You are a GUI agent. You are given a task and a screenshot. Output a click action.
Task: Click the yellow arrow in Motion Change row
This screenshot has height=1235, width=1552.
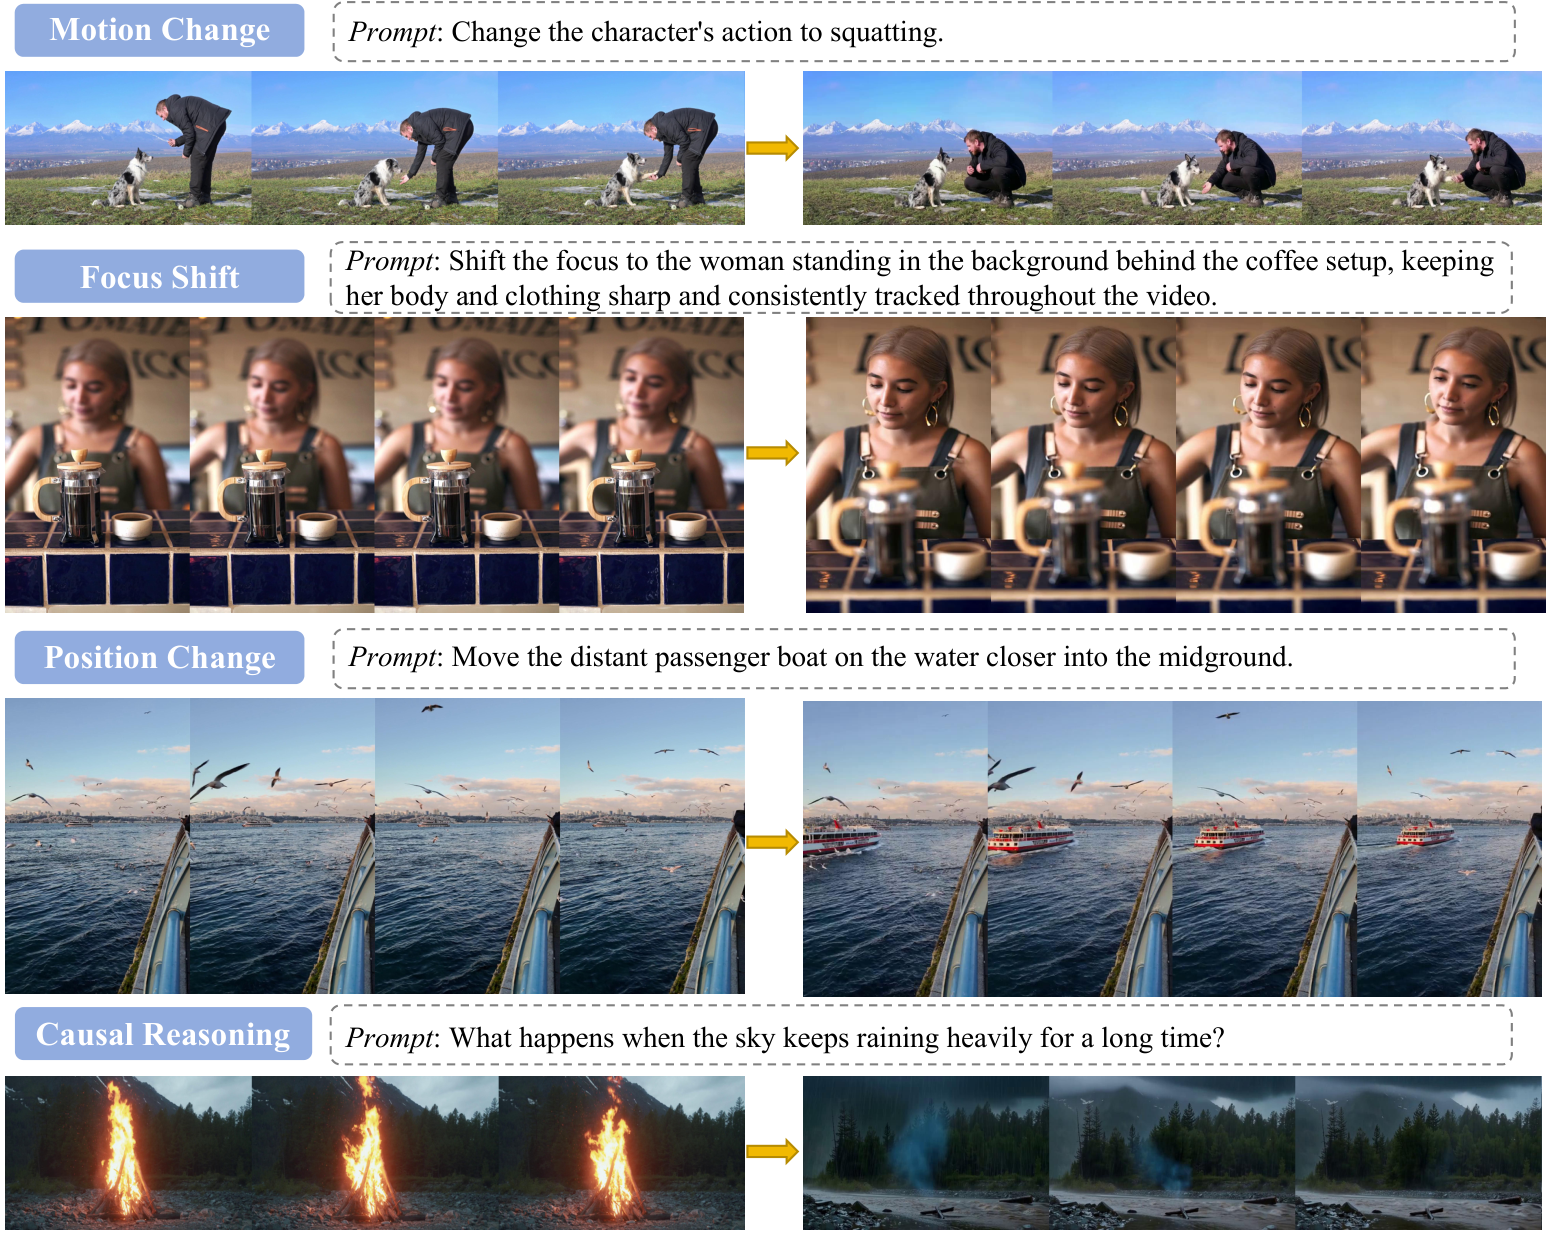(x=773, y=148)
